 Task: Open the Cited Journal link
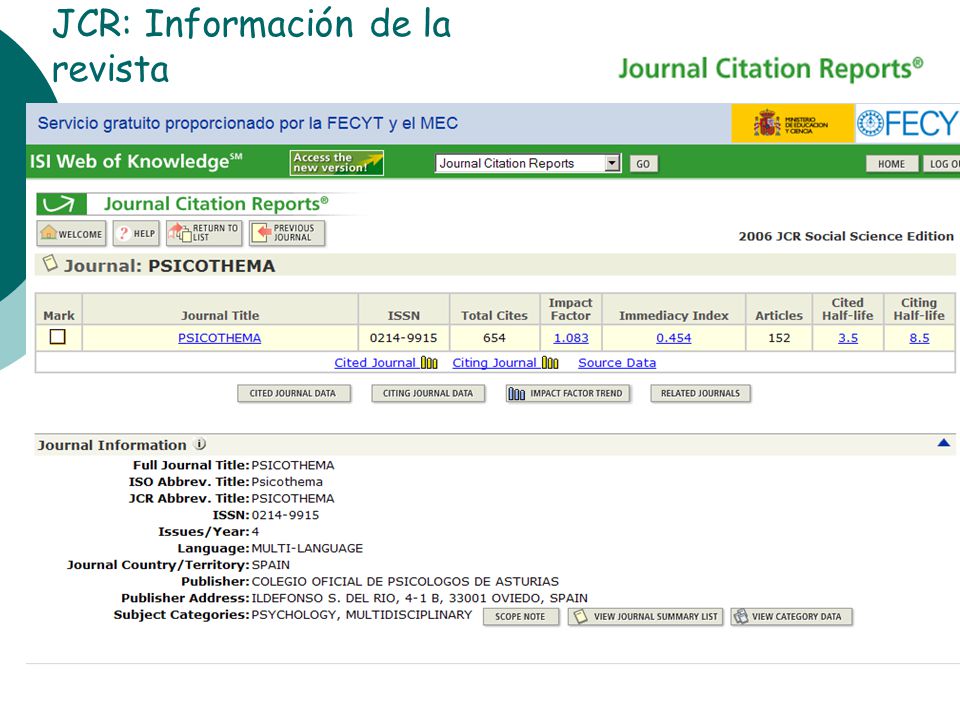375,363
